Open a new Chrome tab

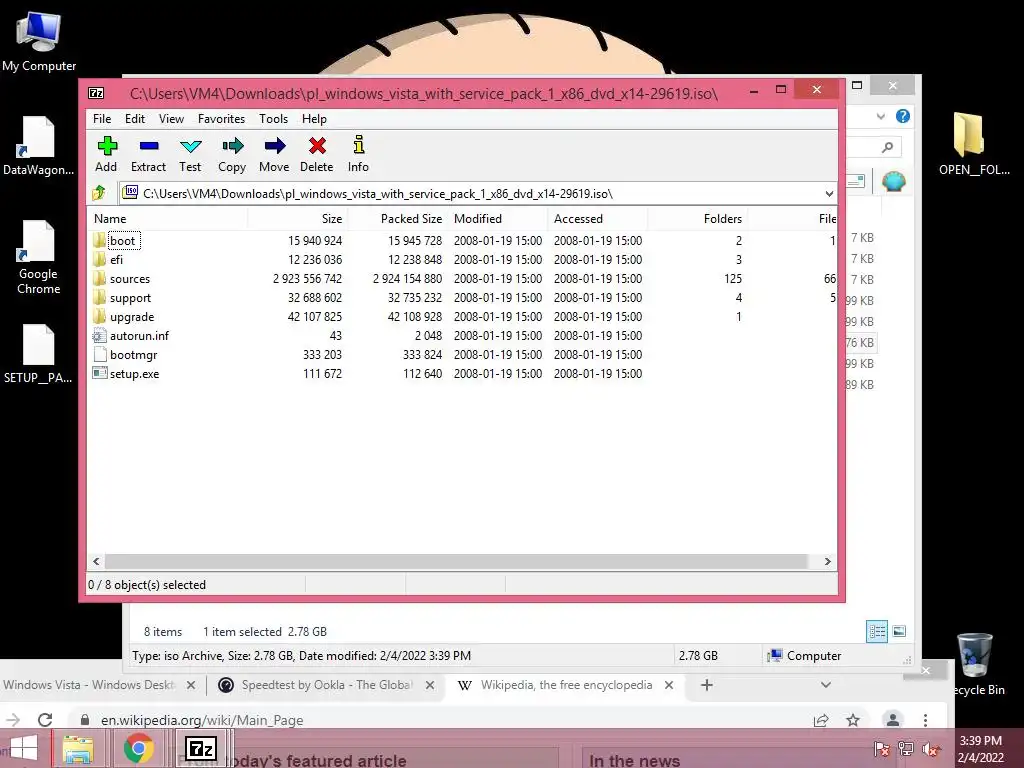tap(707, 685)
